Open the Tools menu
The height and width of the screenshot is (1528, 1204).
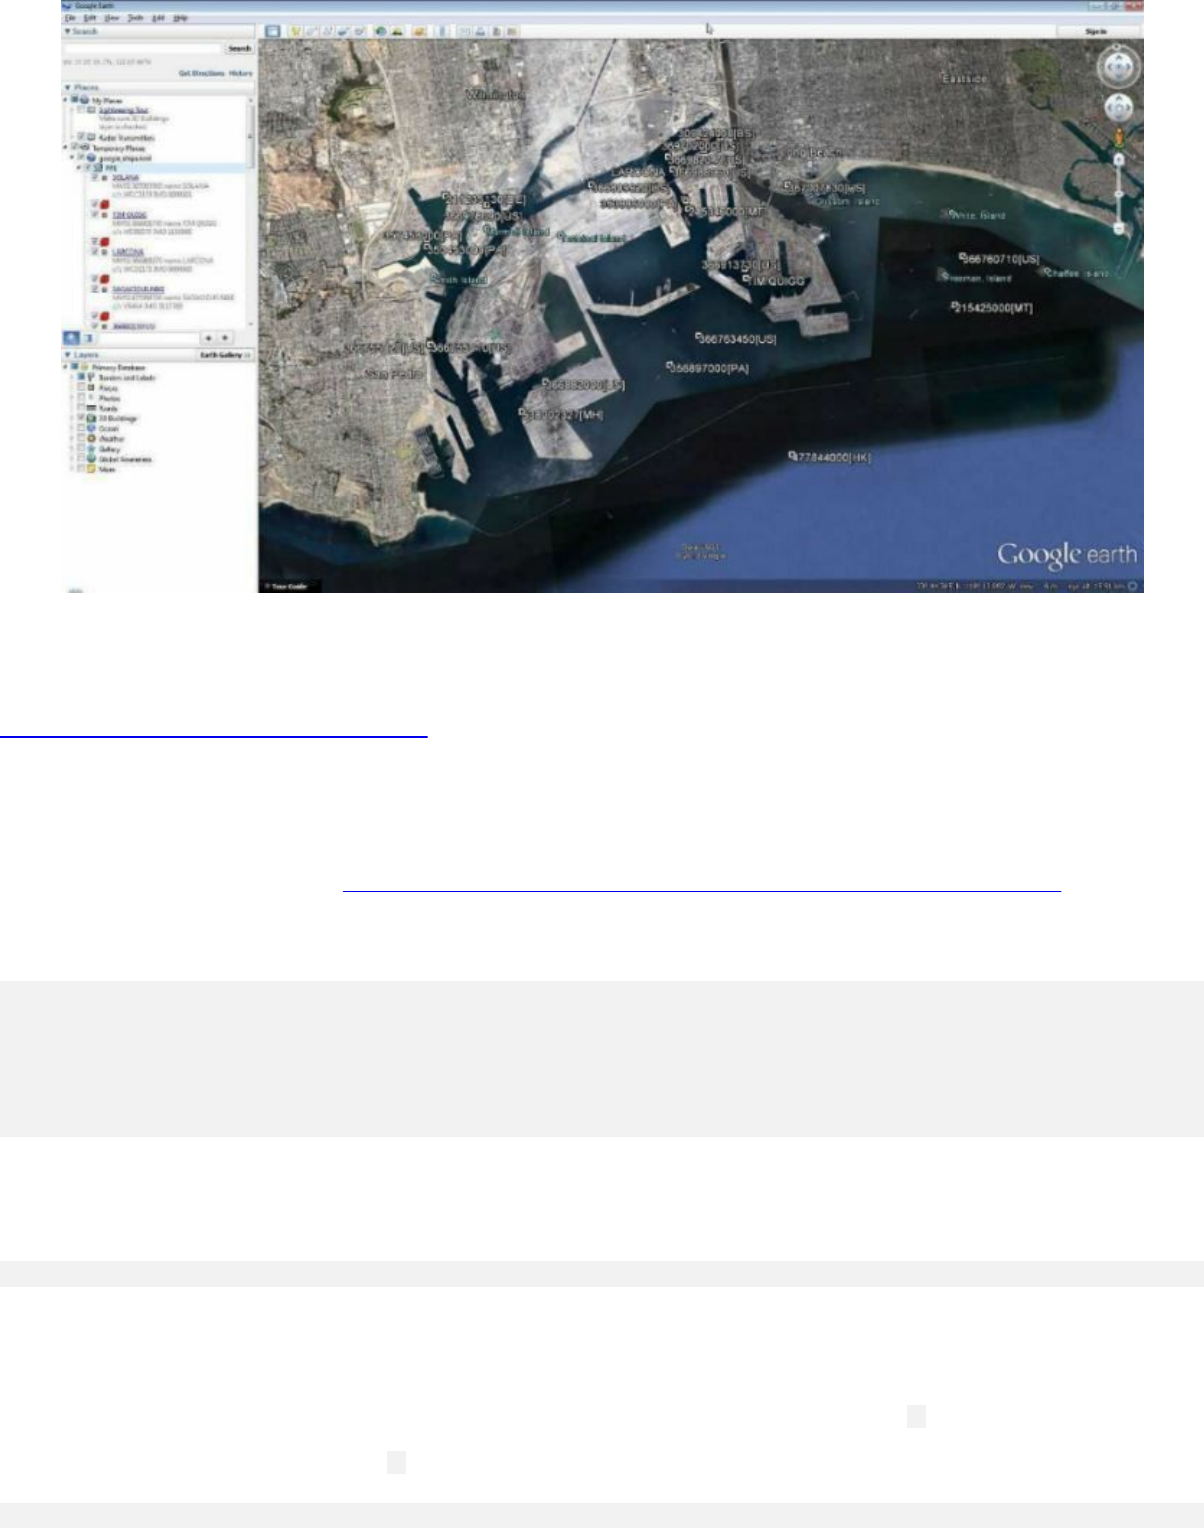(135, 18)
